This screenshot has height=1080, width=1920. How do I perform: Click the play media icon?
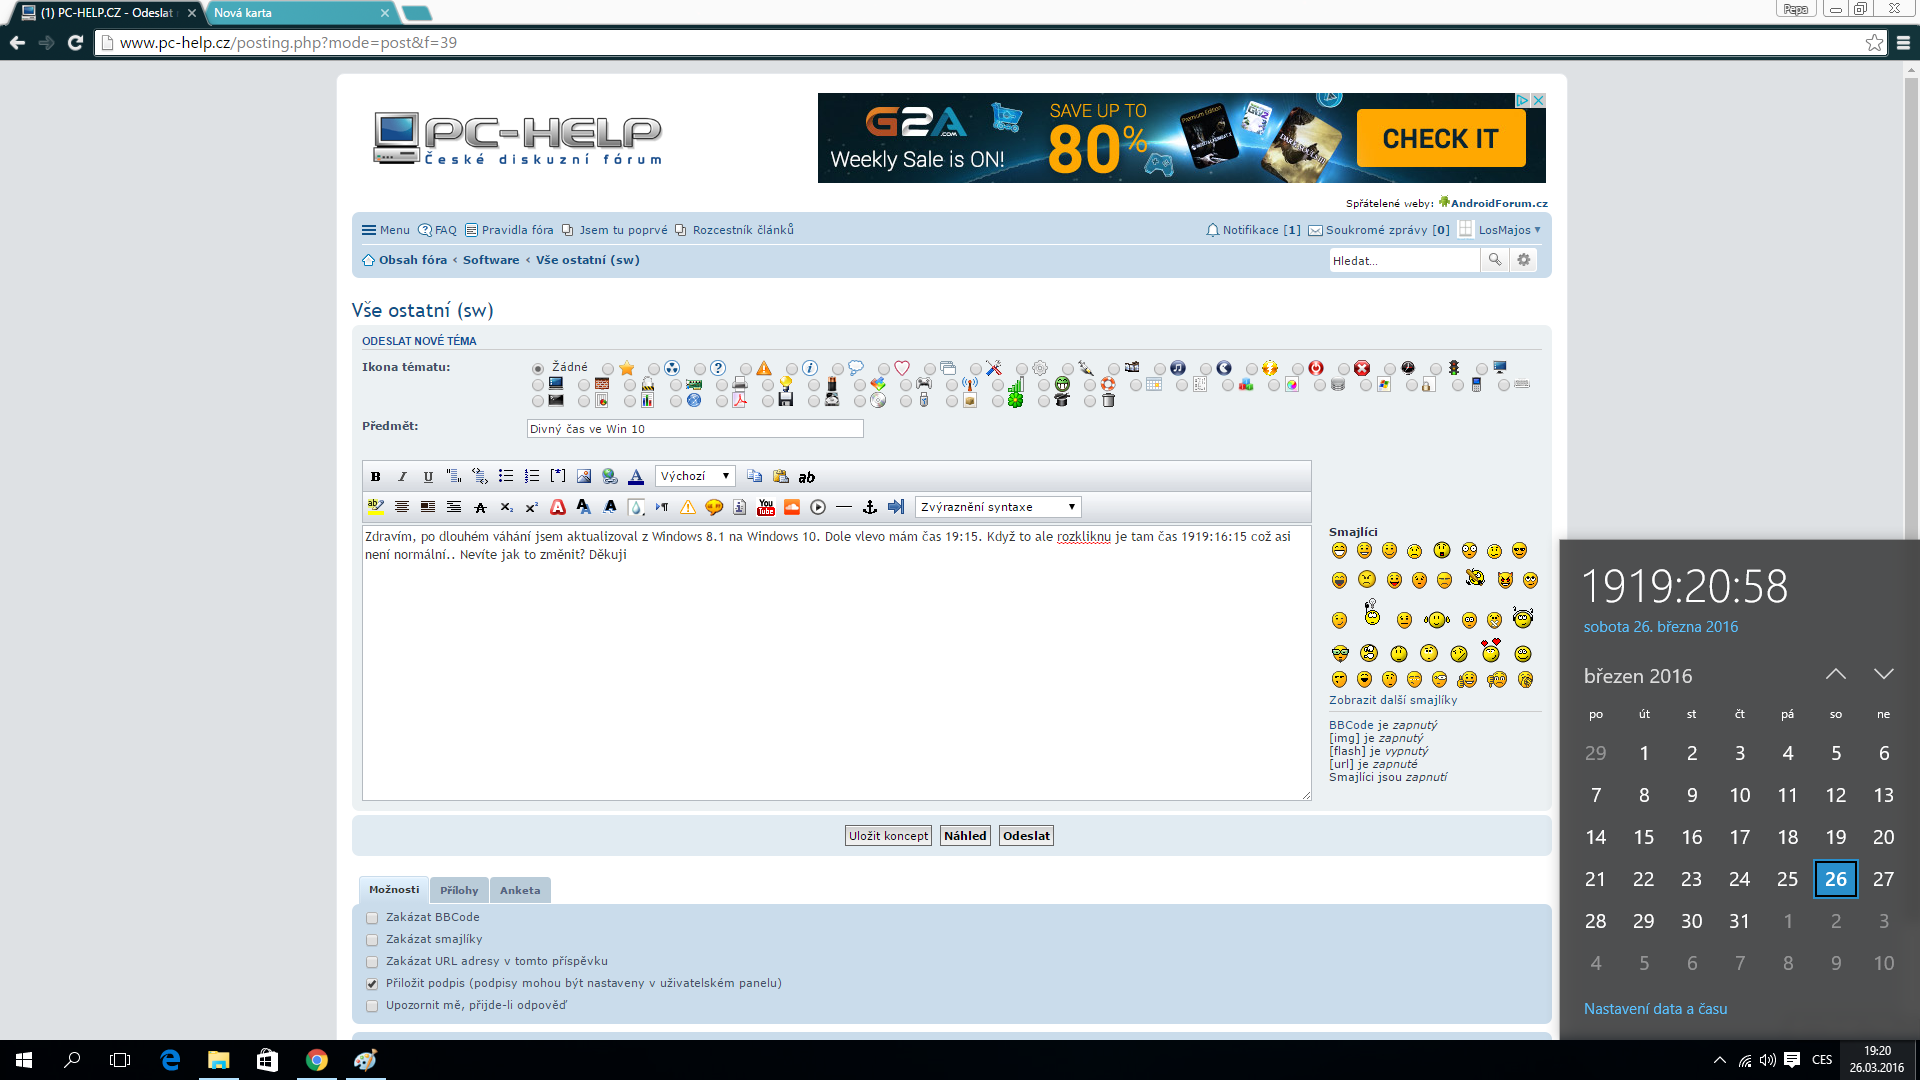(x=818, y=507)
